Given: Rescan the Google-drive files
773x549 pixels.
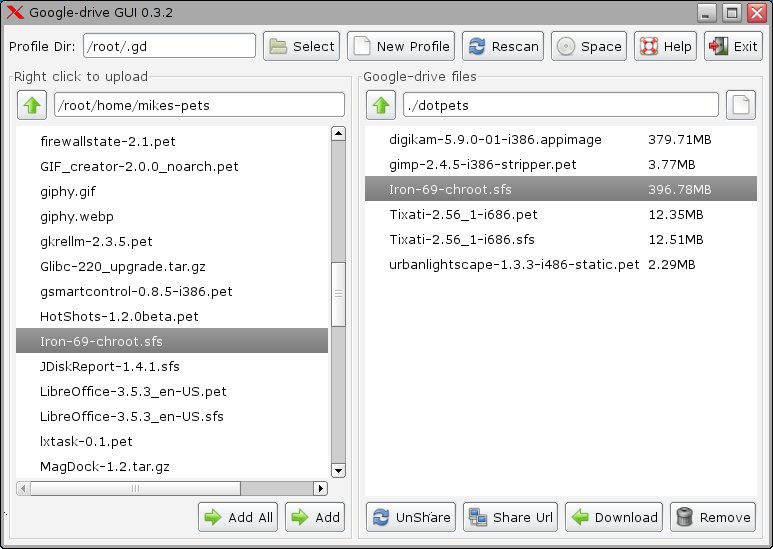Looking at the screenshot, I should click(503, 46).
